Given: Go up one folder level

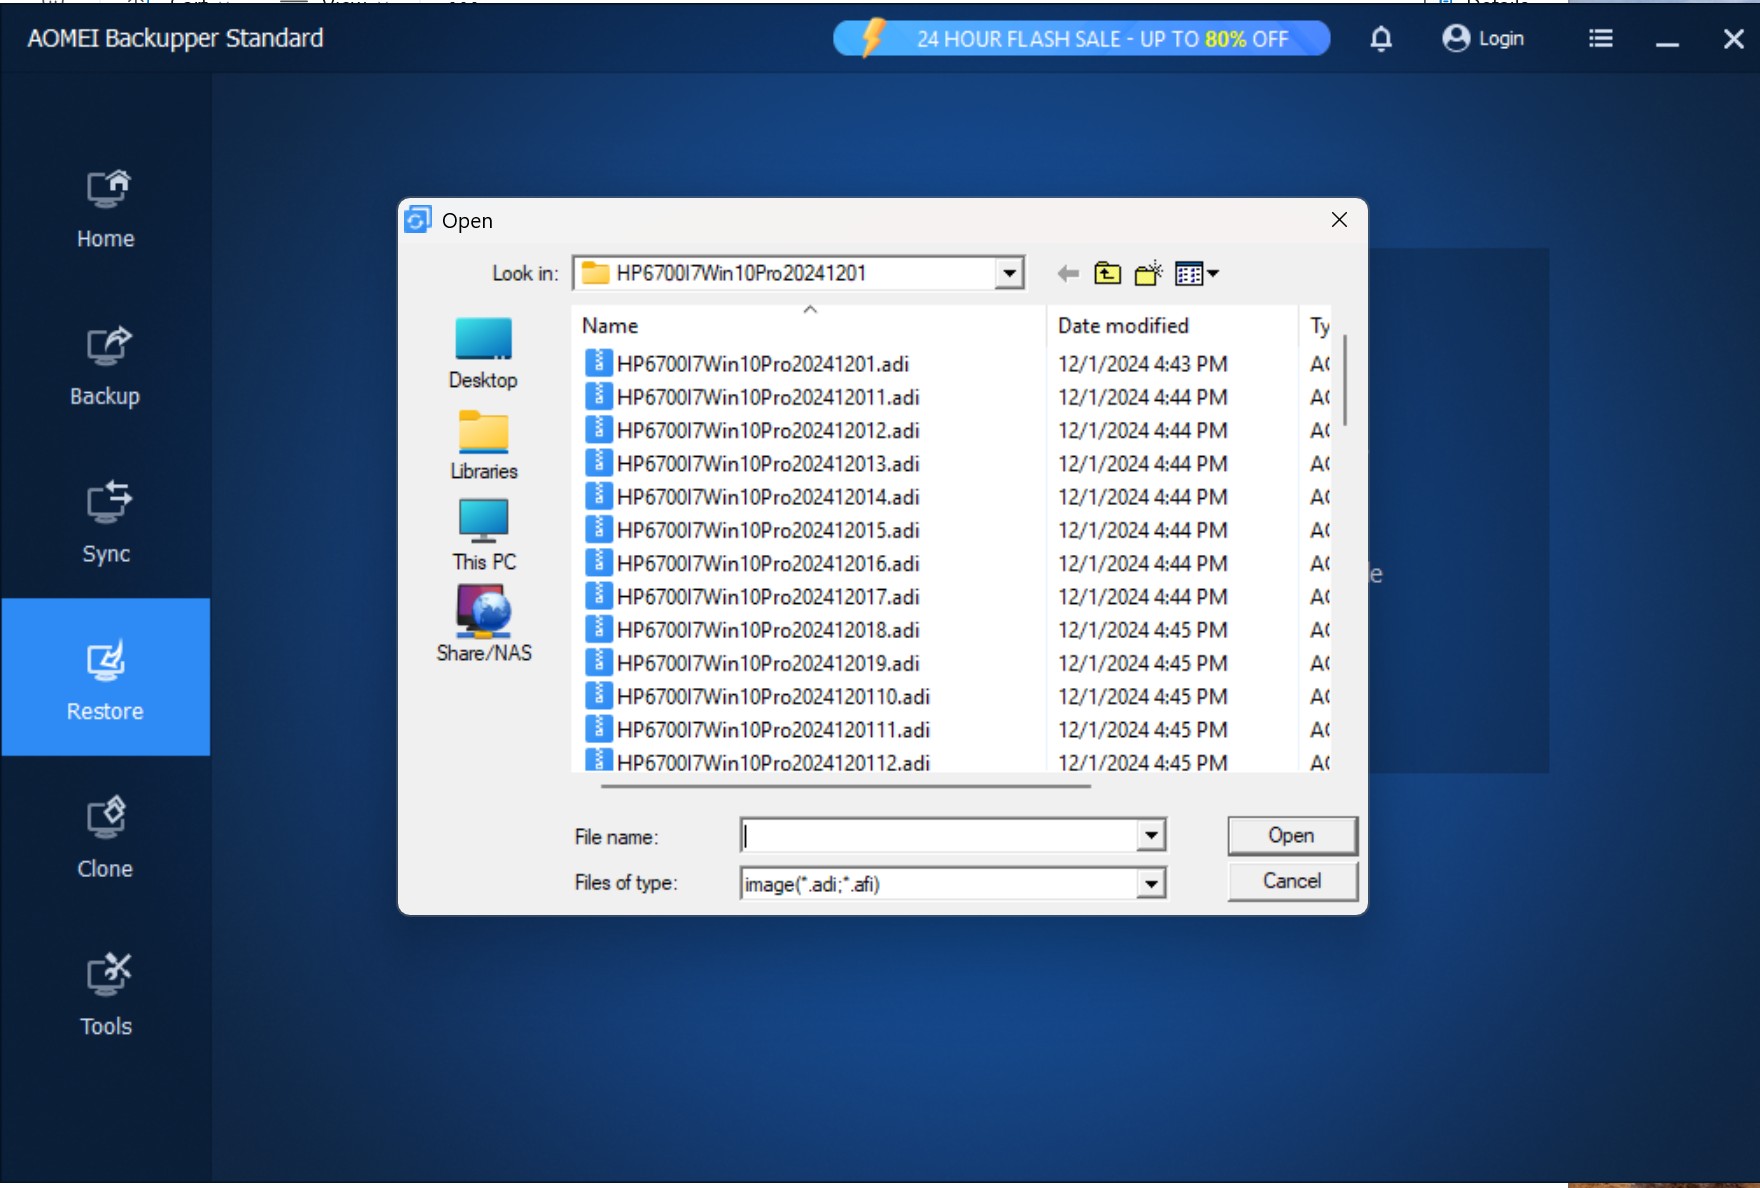Looking at the screenshot, I should [x=1107, y=273].
